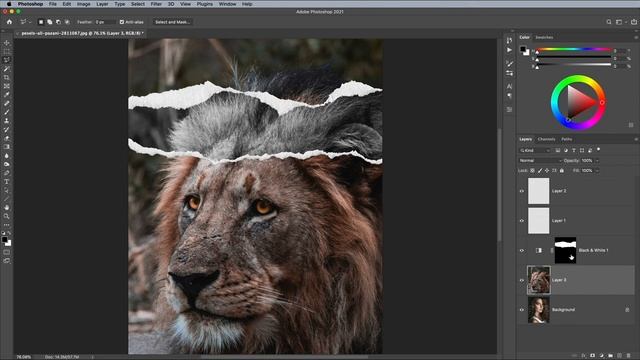The image size is (640, 360).
Task: Select the Eraser tool
Action: (x=7, y=138)
